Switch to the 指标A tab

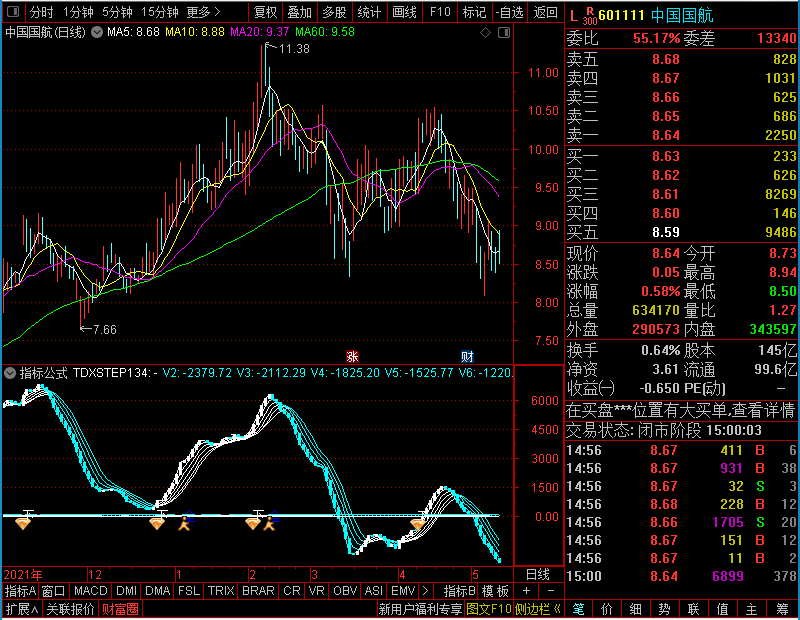(20, 591)
